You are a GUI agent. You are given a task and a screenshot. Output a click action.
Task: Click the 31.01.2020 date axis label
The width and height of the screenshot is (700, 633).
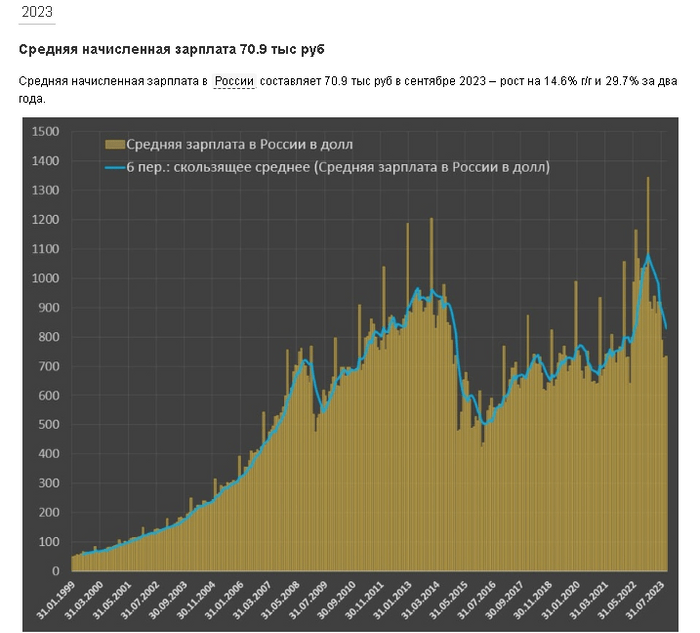pyautogui.click(x=563, y=602)
